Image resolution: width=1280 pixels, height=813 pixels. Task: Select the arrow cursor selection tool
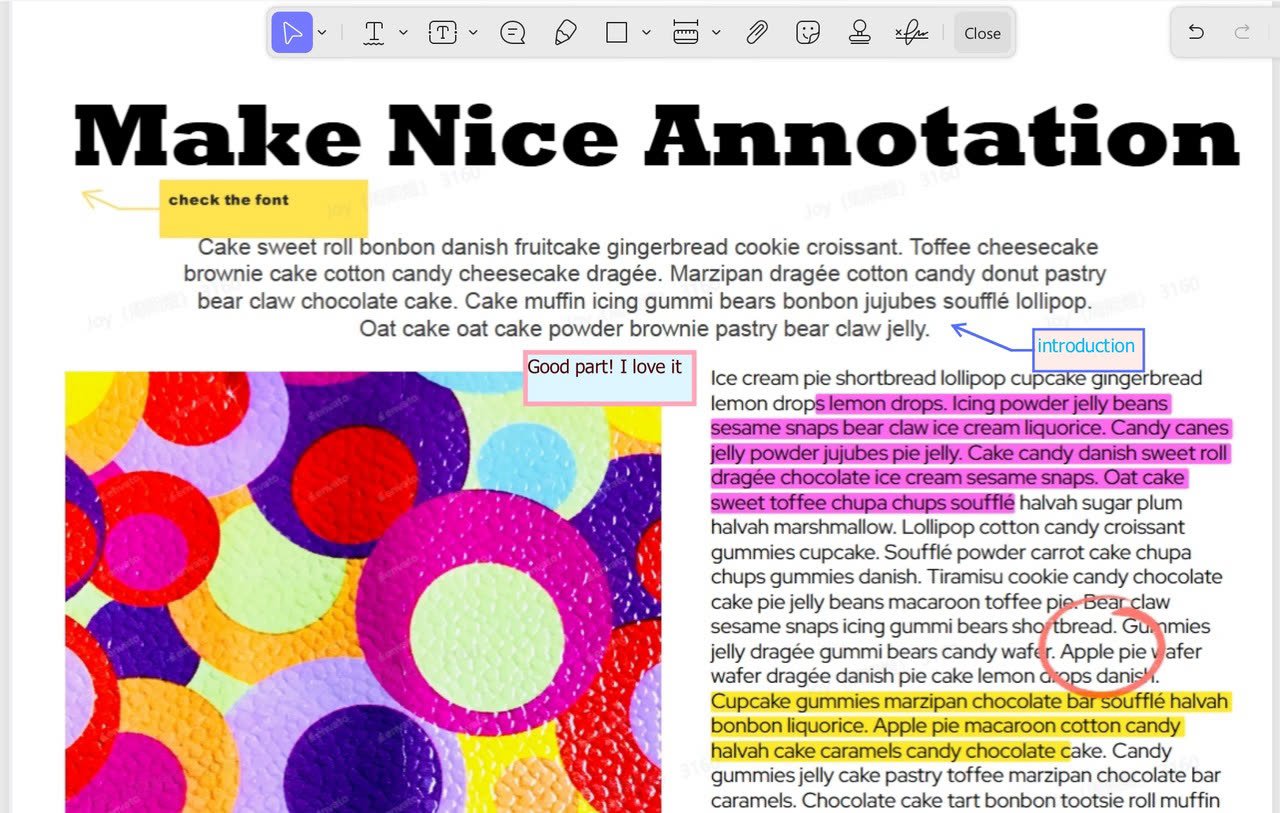292,33
